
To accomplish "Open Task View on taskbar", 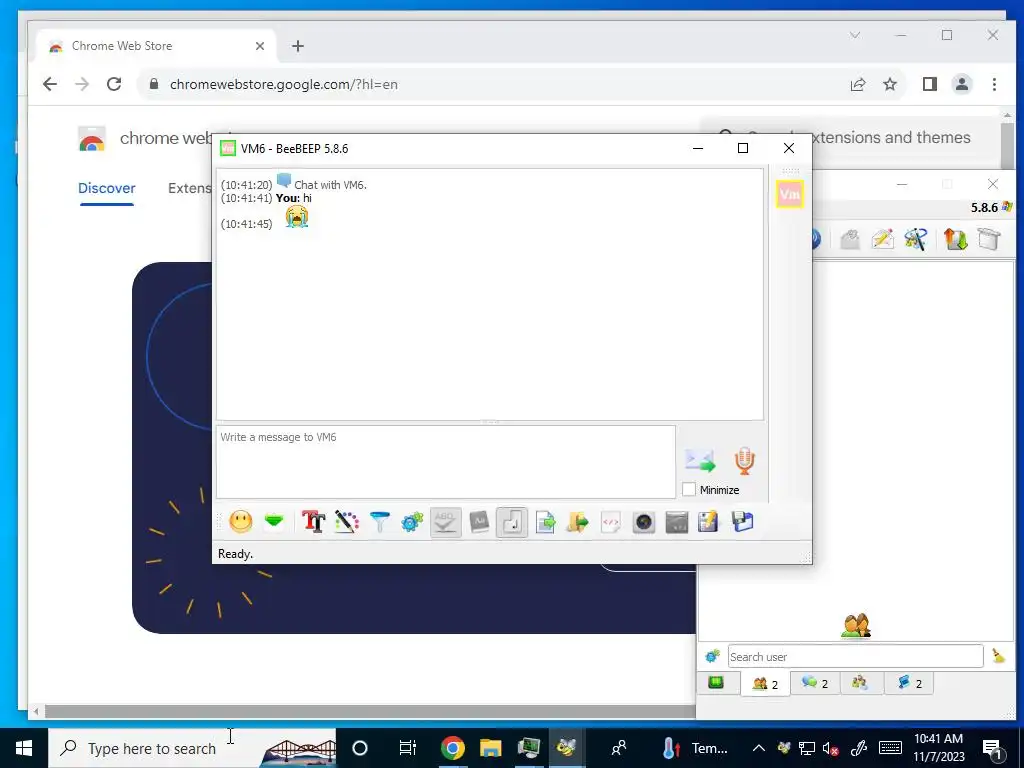I will (407, 748).
